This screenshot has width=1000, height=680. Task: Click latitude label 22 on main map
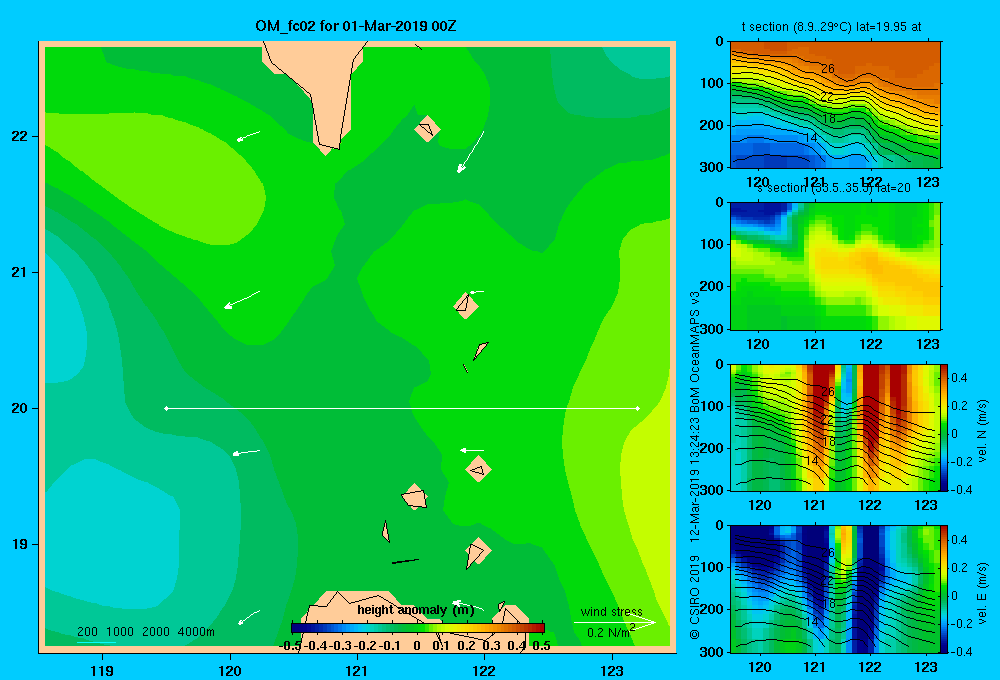click(19, 136)
